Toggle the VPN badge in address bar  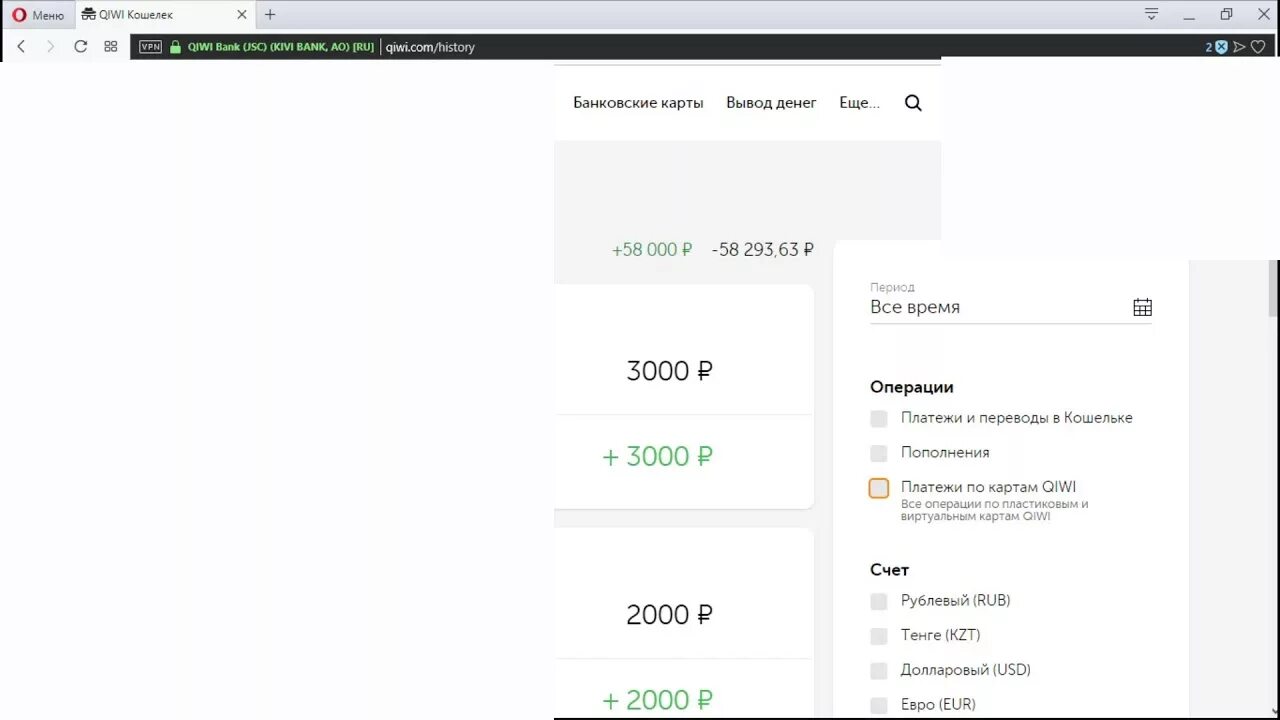point(150,47)
